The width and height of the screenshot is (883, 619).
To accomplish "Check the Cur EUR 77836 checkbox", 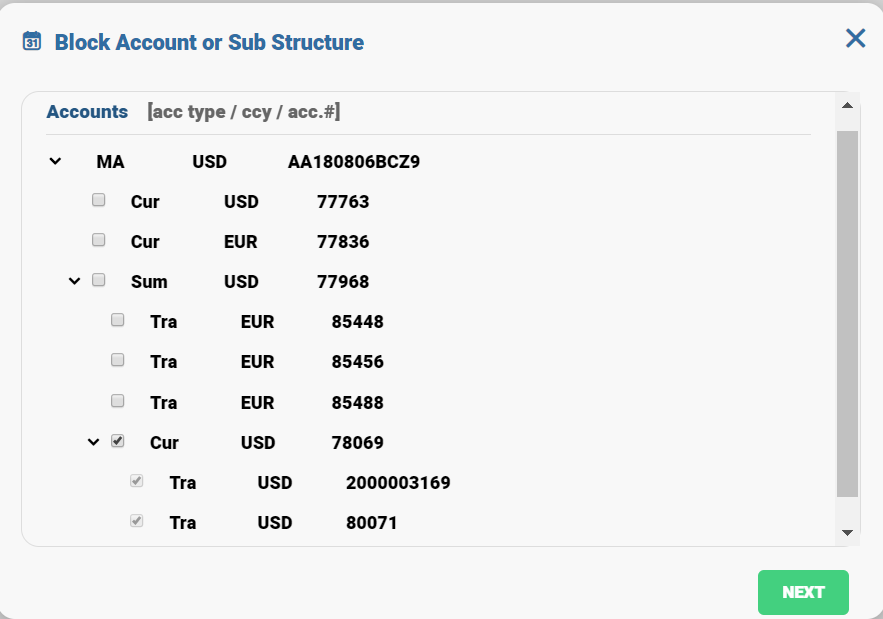I will (x=99, y=240).
